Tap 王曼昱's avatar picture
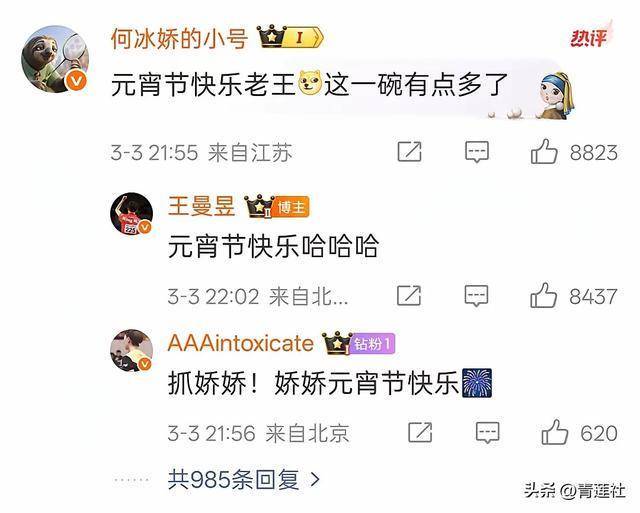 click(131, 213)
